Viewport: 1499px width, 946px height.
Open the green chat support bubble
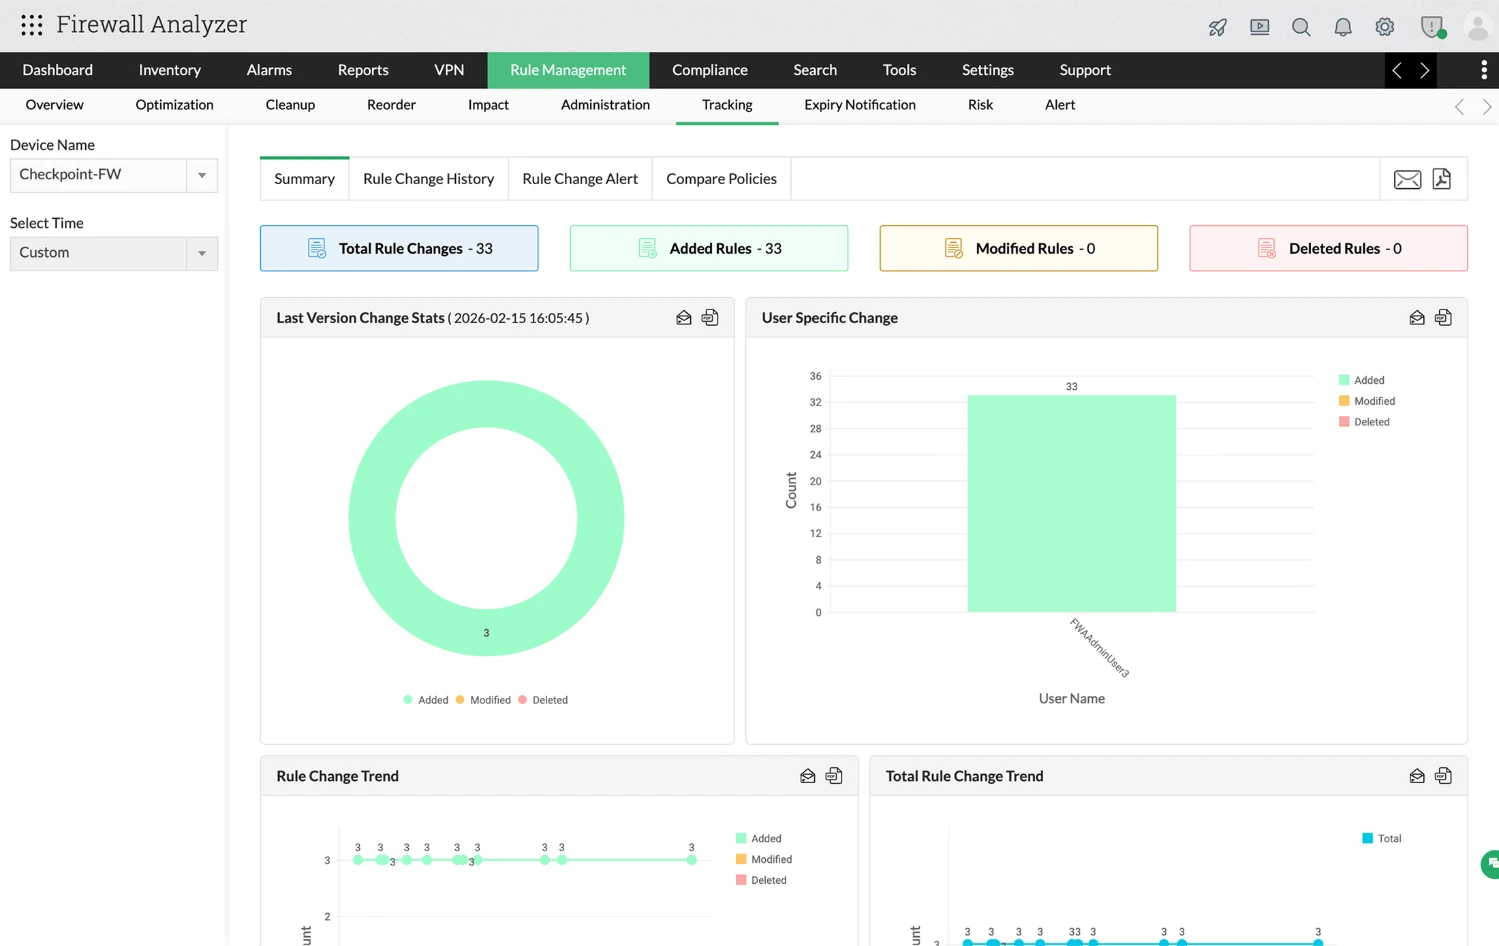tap(1490, 864)
